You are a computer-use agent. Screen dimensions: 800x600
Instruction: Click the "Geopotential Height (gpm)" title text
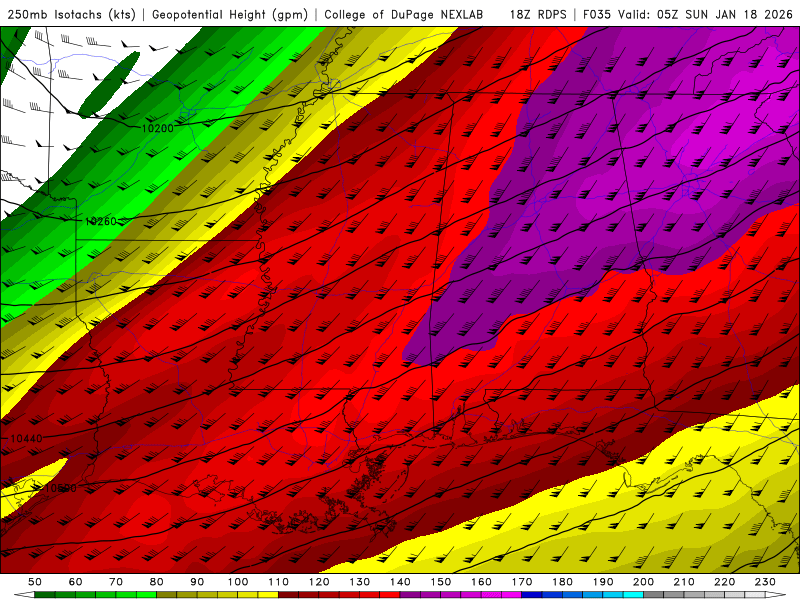[230, 15]
